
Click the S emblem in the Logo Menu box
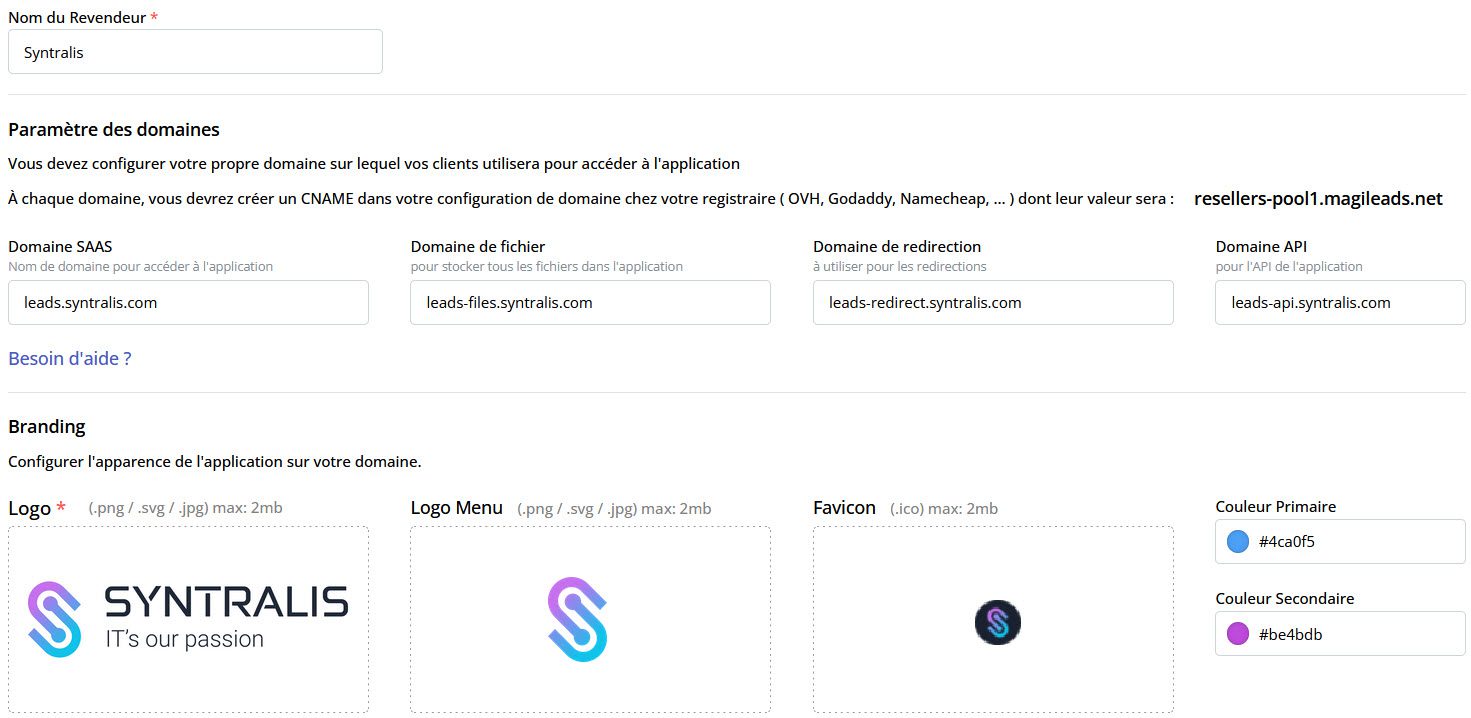pyautogui.click(x=578, y=619)
